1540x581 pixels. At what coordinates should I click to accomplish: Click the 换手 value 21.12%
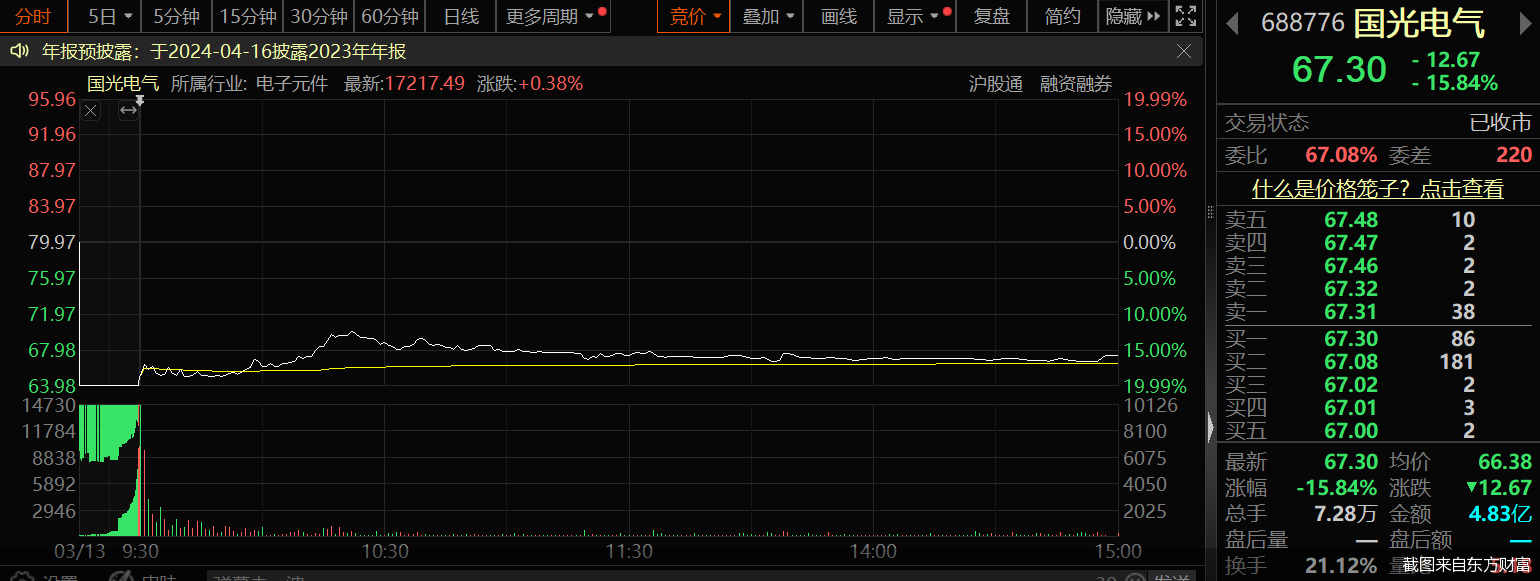coord(1341,566)
